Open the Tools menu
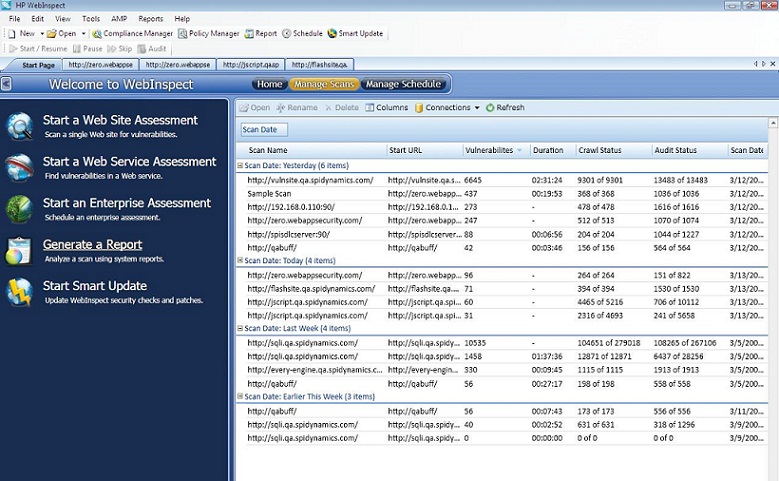The height and width of the screenshot is (481, 779). click(91, 19)
